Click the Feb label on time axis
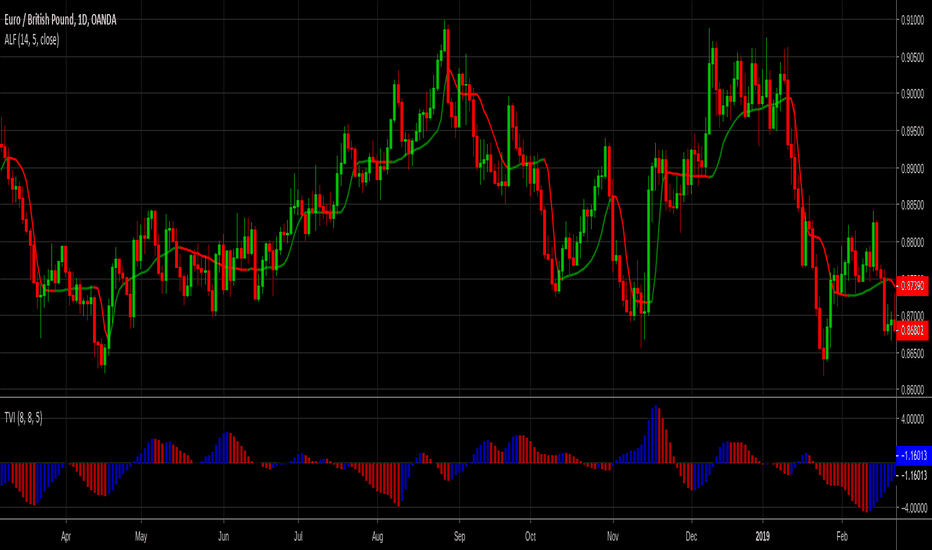Screen dimensions: 932x550 pyautogui.click(x=842, y=536)
